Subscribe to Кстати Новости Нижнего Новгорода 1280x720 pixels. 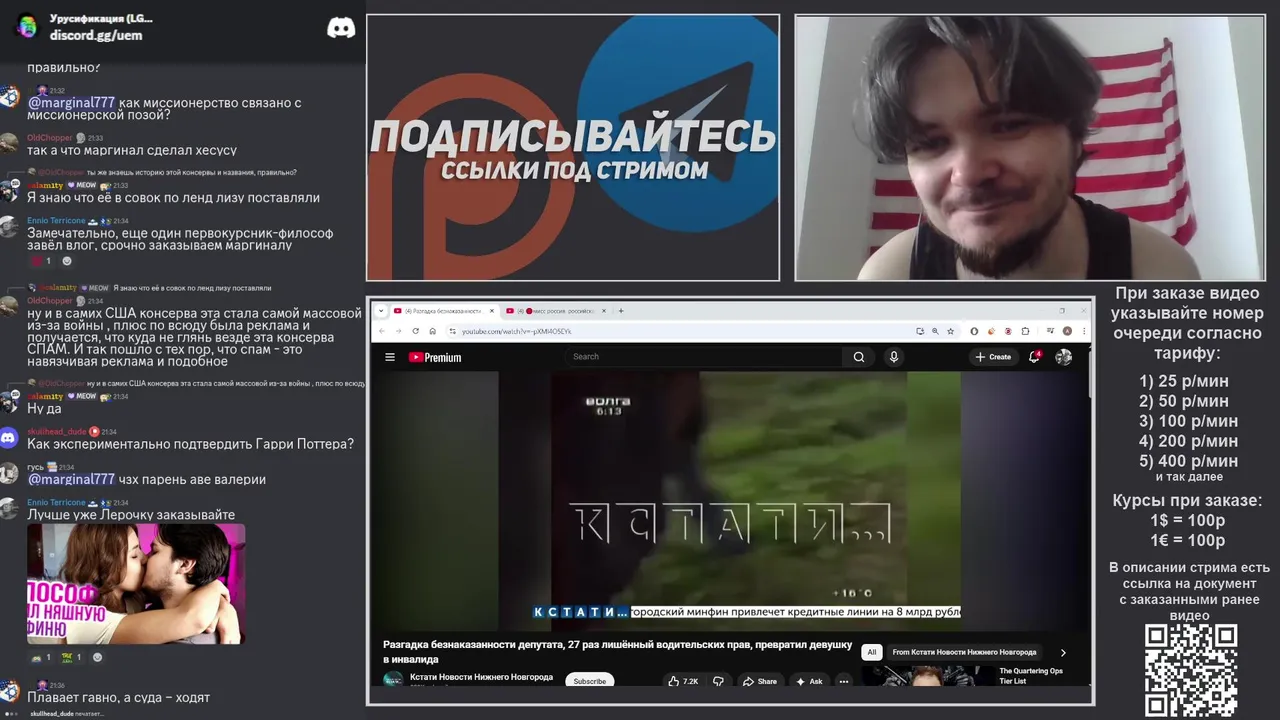click(x=590, y=681)
